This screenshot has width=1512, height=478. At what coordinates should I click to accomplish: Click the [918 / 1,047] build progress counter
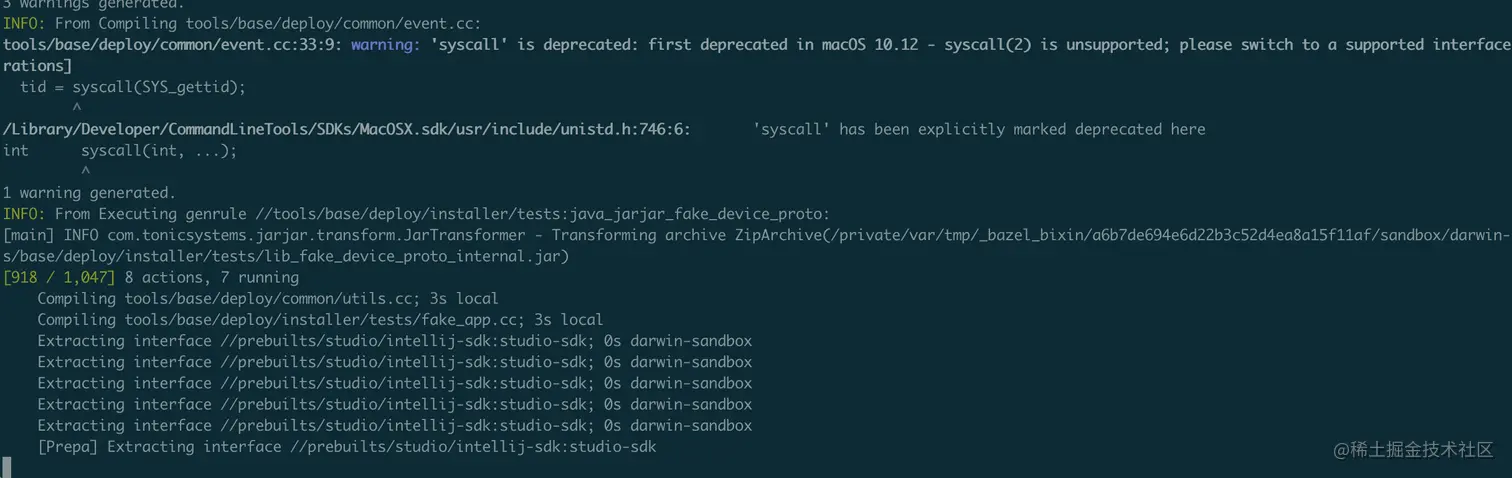point(59,278)
